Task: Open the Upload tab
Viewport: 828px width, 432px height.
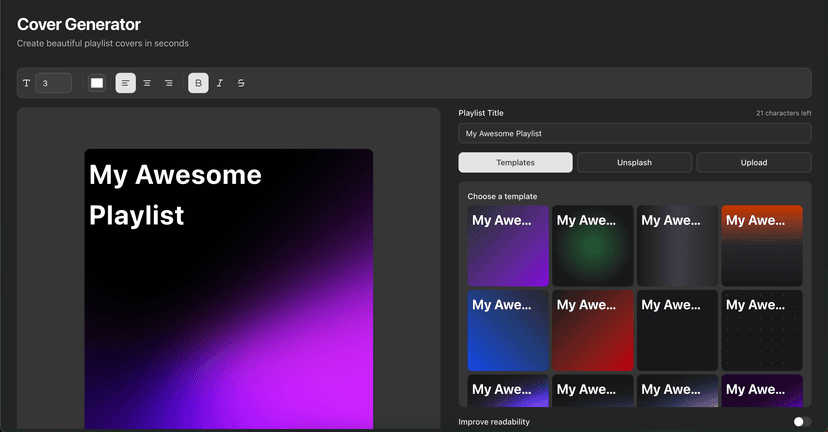Action: (x=753, y=162)
